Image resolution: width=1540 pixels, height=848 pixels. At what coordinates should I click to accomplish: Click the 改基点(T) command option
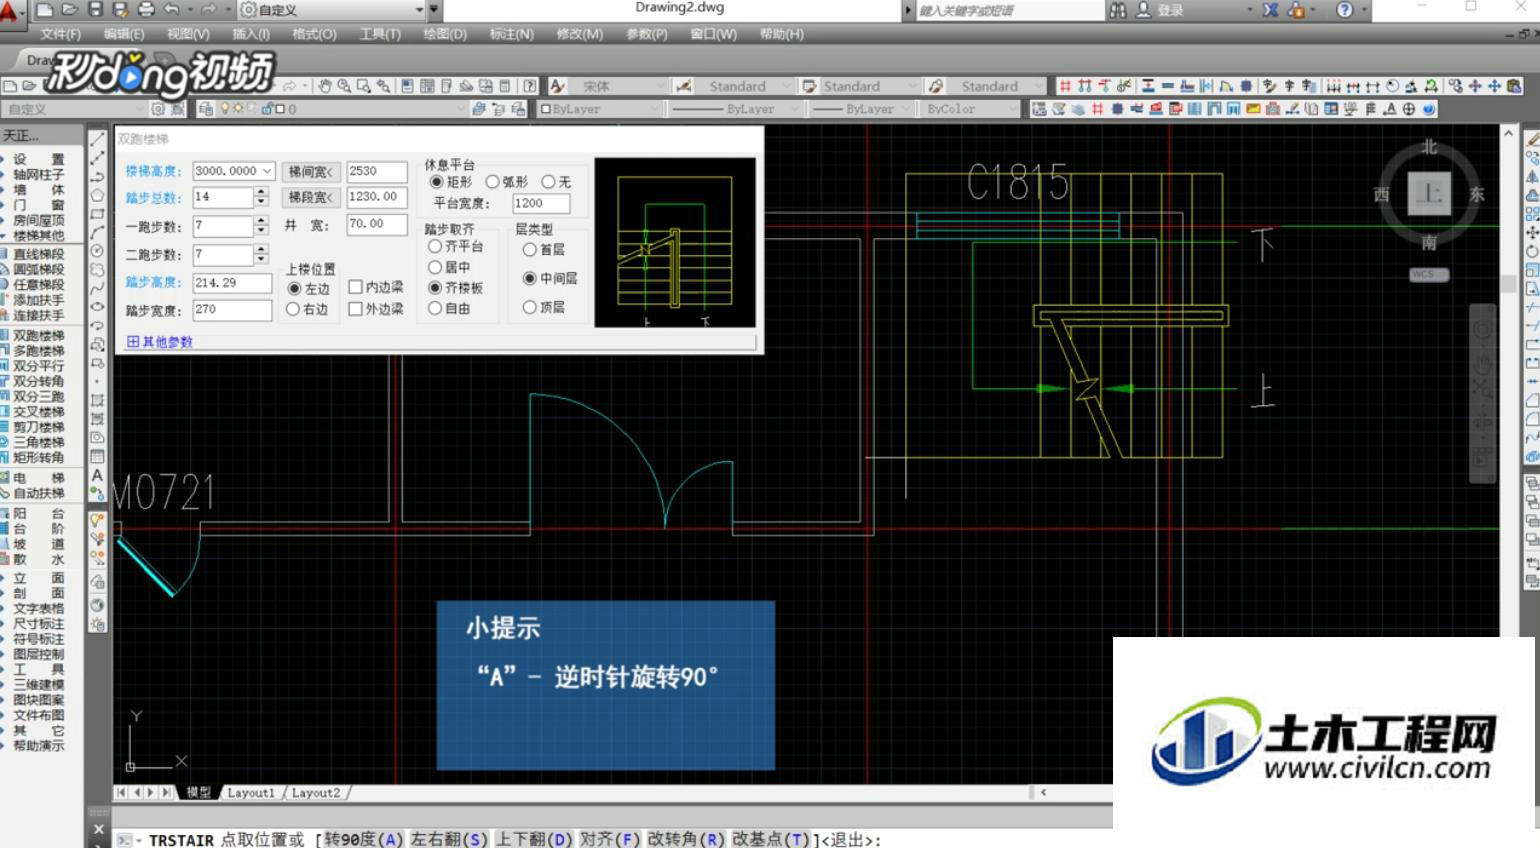click(x=771, y=840)
